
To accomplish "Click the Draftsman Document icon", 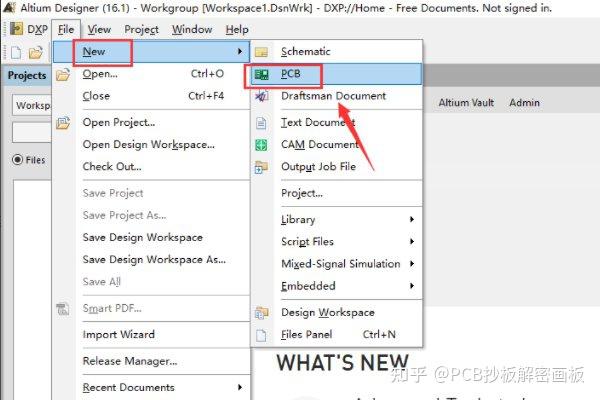I will click(261, 96).
